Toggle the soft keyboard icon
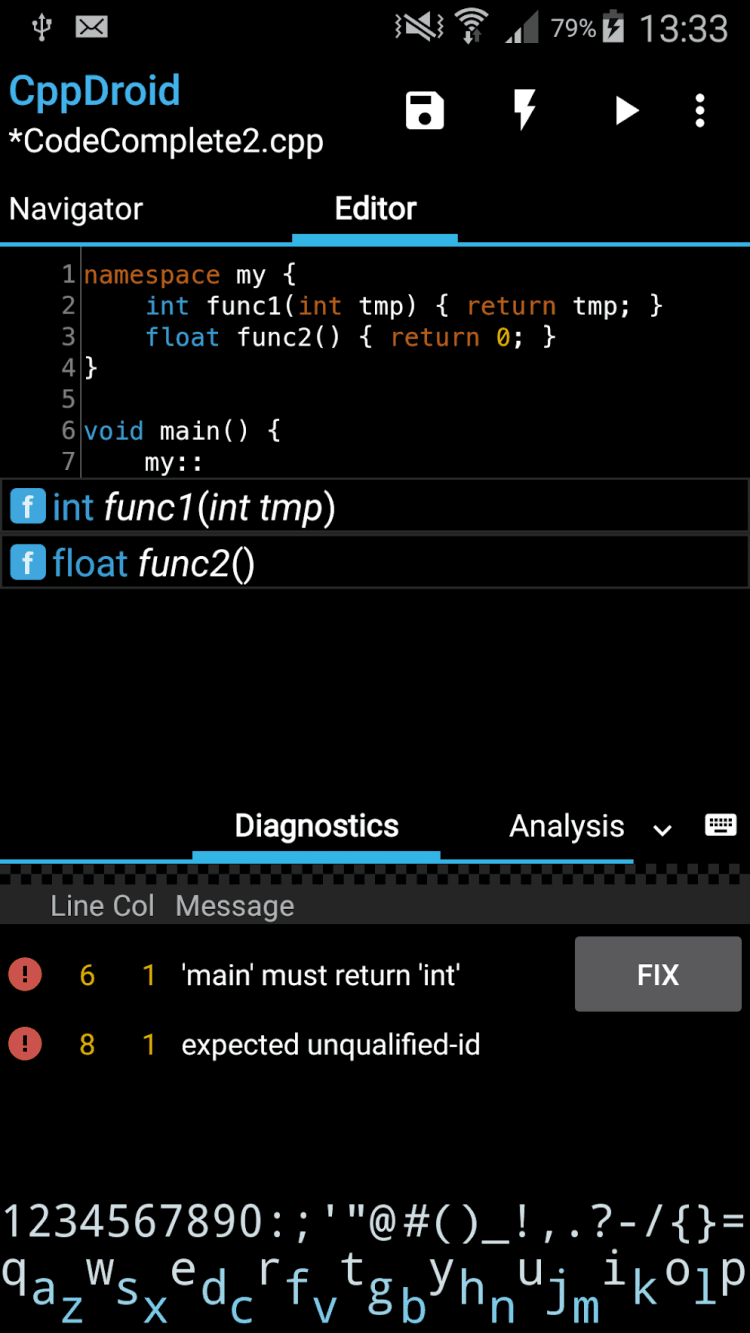750x1333 pixels. (x=720, y=826)
